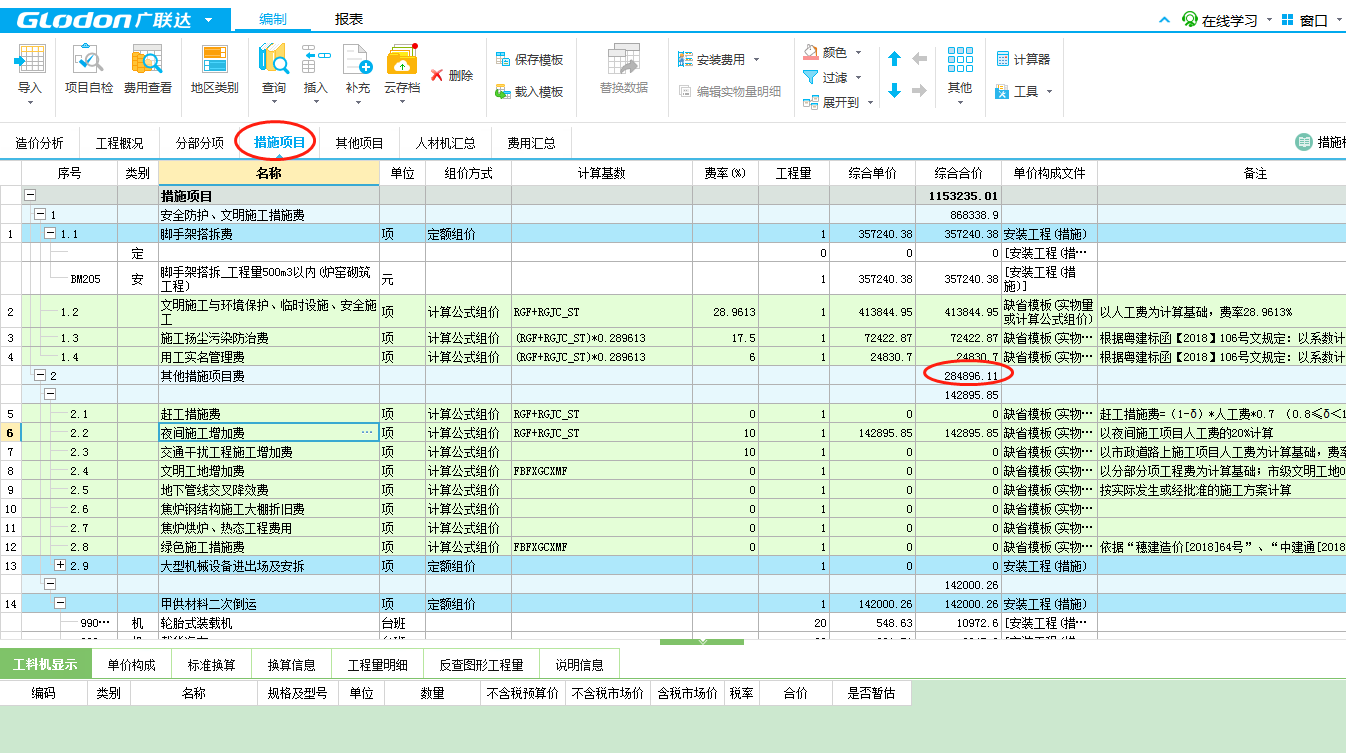
Task: Select 地区类别 region category tool
Action: click(x=214, y=70)
